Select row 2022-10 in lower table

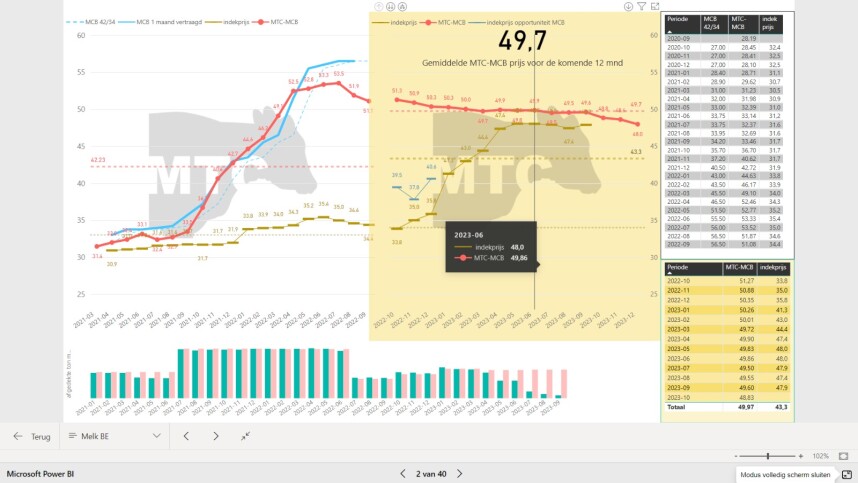tap(727, 281)
